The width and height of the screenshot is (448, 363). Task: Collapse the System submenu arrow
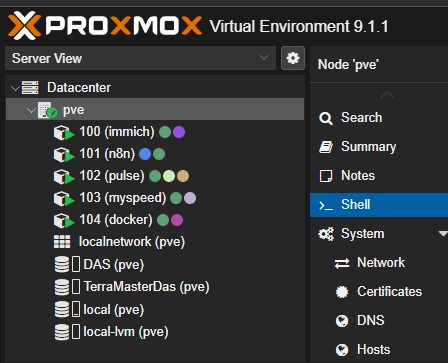pos(443,234)
